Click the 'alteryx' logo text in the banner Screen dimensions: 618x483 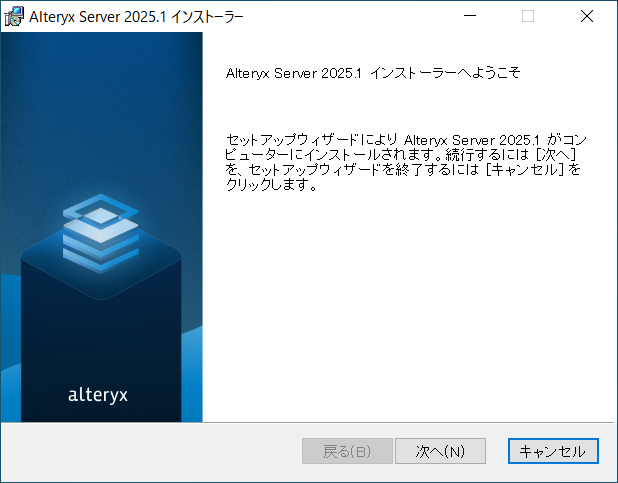click(x=98, y=395)
